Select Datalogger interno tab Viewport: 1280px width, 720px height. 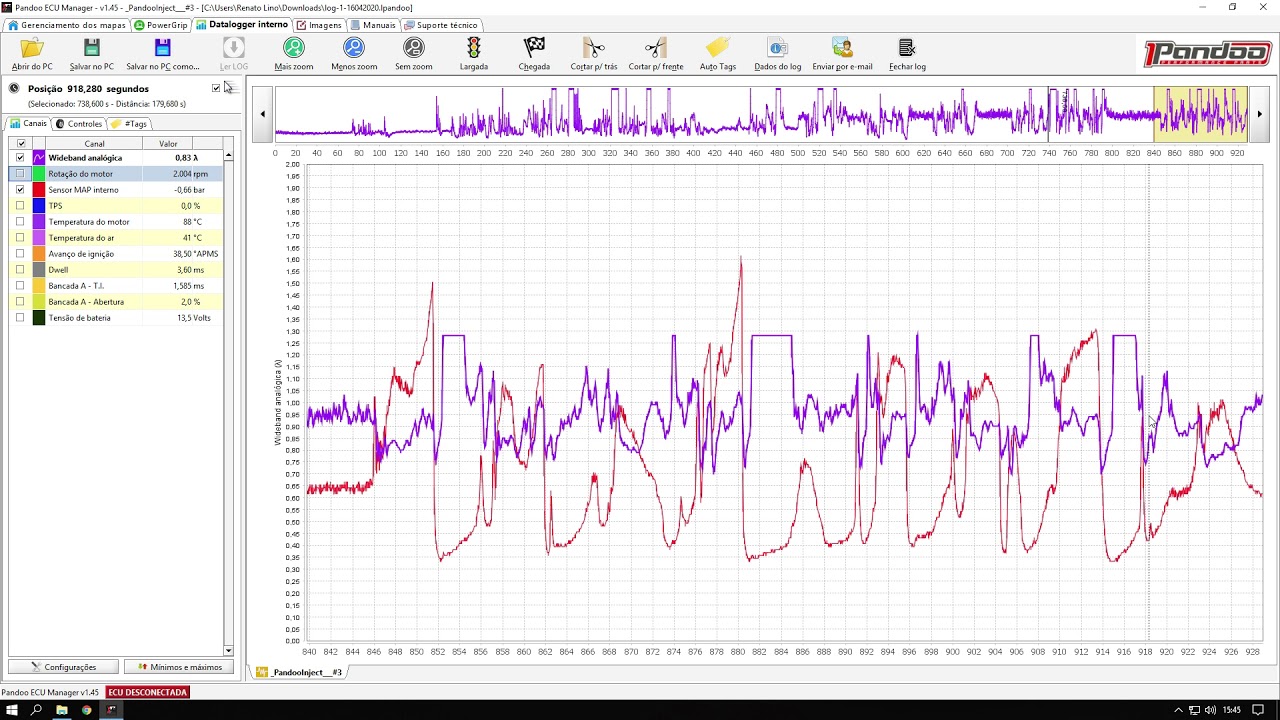(242, 24)
